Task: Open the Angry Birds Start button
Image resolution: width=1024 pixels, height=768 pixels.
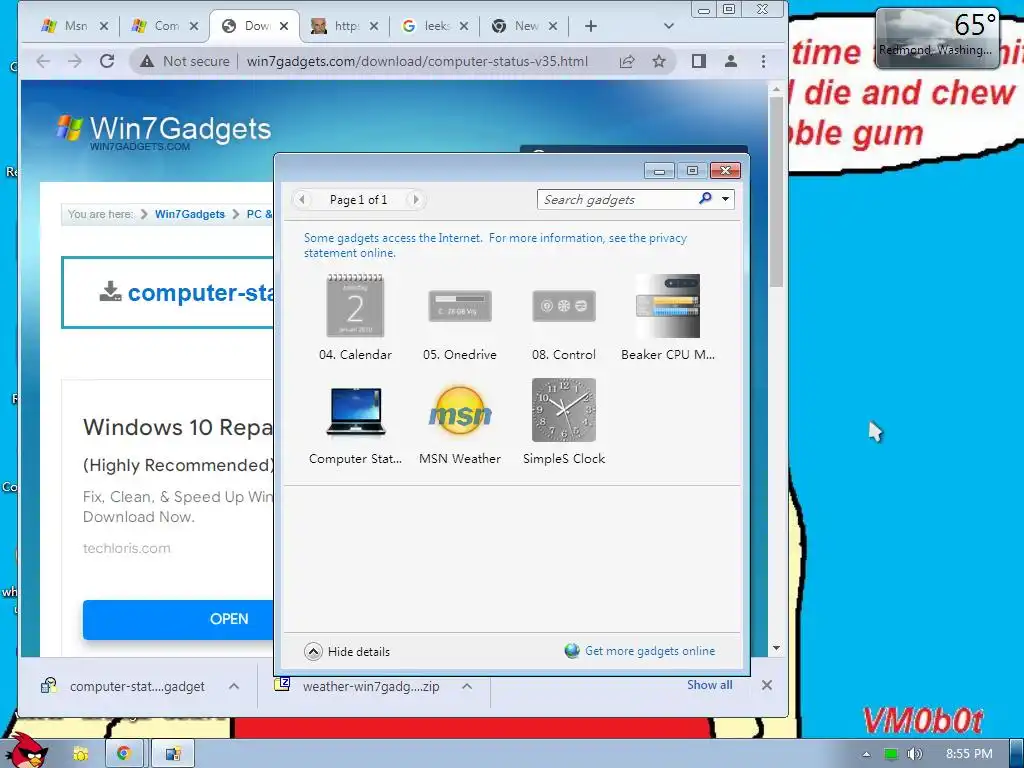Action: pyautogui.click(x=26, y=751)
